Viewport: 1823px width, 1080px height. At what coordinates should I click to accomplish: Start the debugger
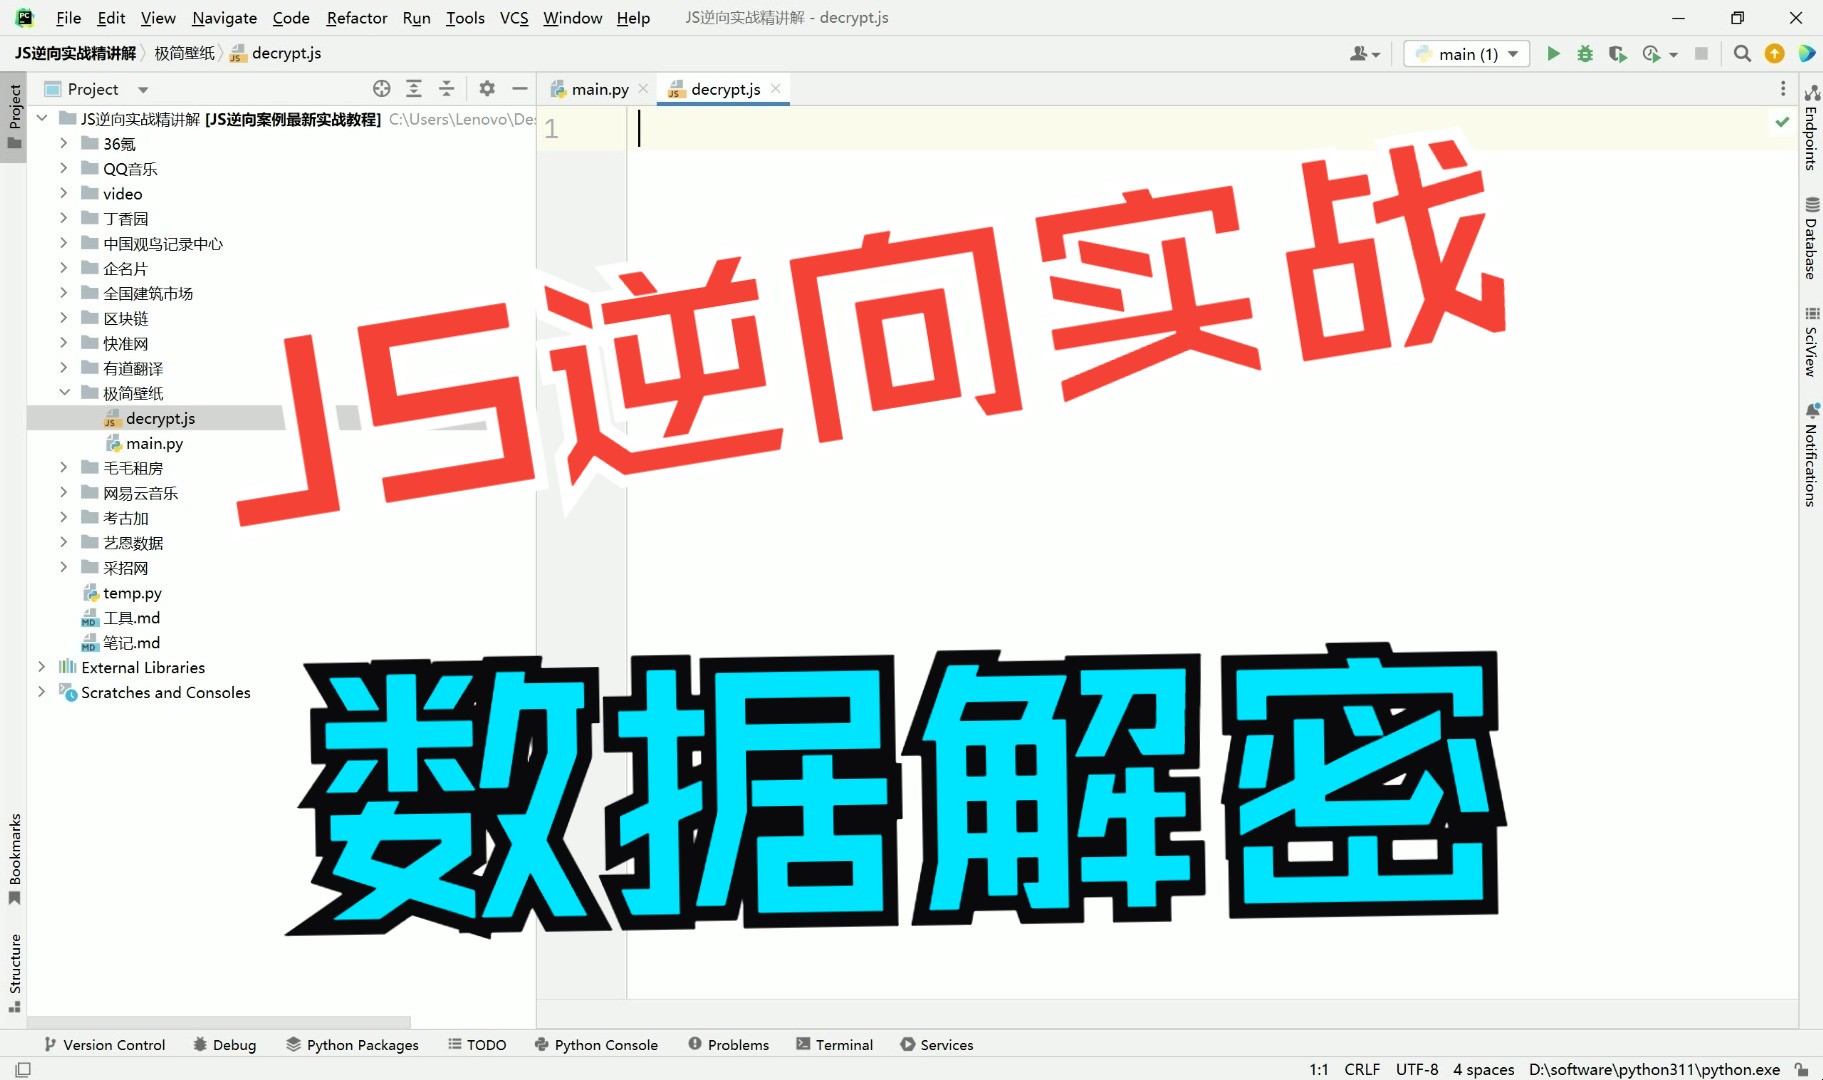click(1585, 53)
